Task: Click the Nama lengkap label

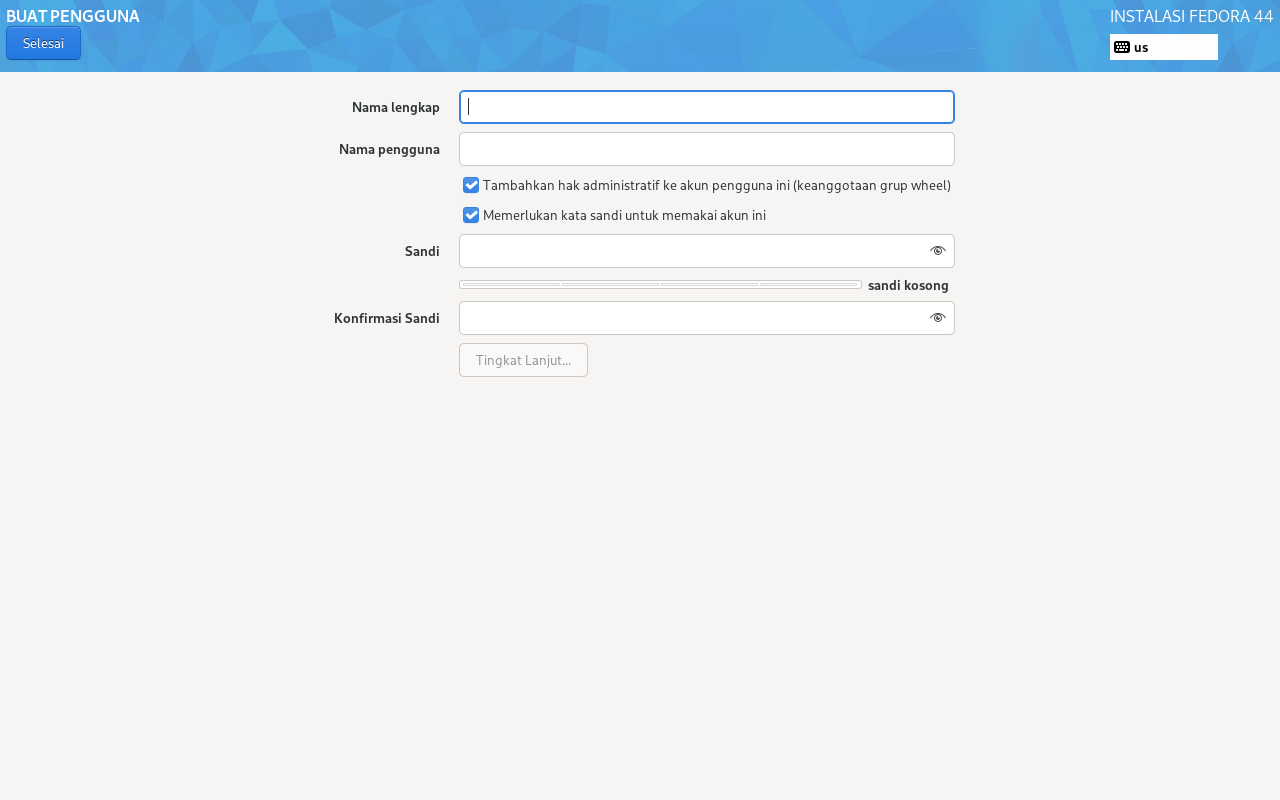Action: [x=396, y=107]
